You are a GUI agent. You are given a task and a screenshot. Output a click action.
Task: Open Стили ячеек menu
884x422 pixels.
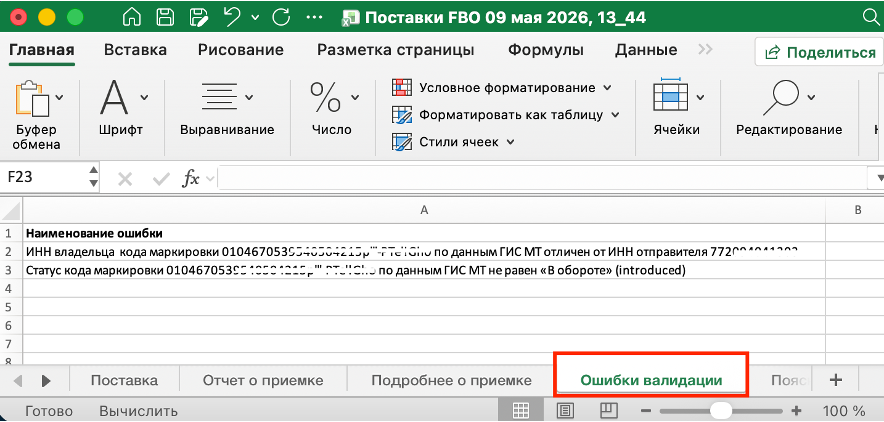[454, 142]
